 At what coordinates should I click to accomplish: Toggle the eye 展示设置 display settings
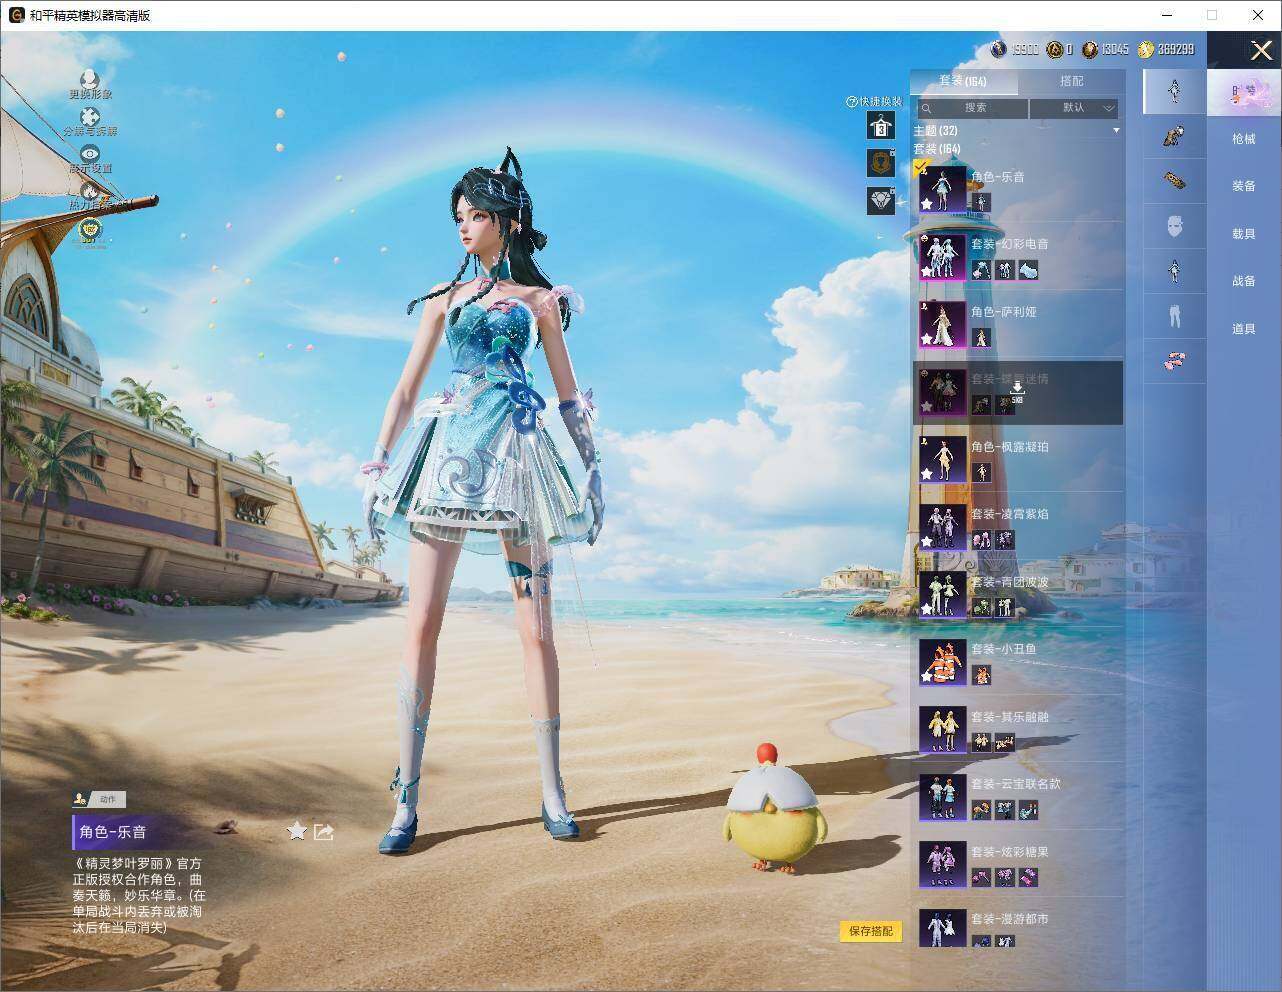[x=90, y=154]
